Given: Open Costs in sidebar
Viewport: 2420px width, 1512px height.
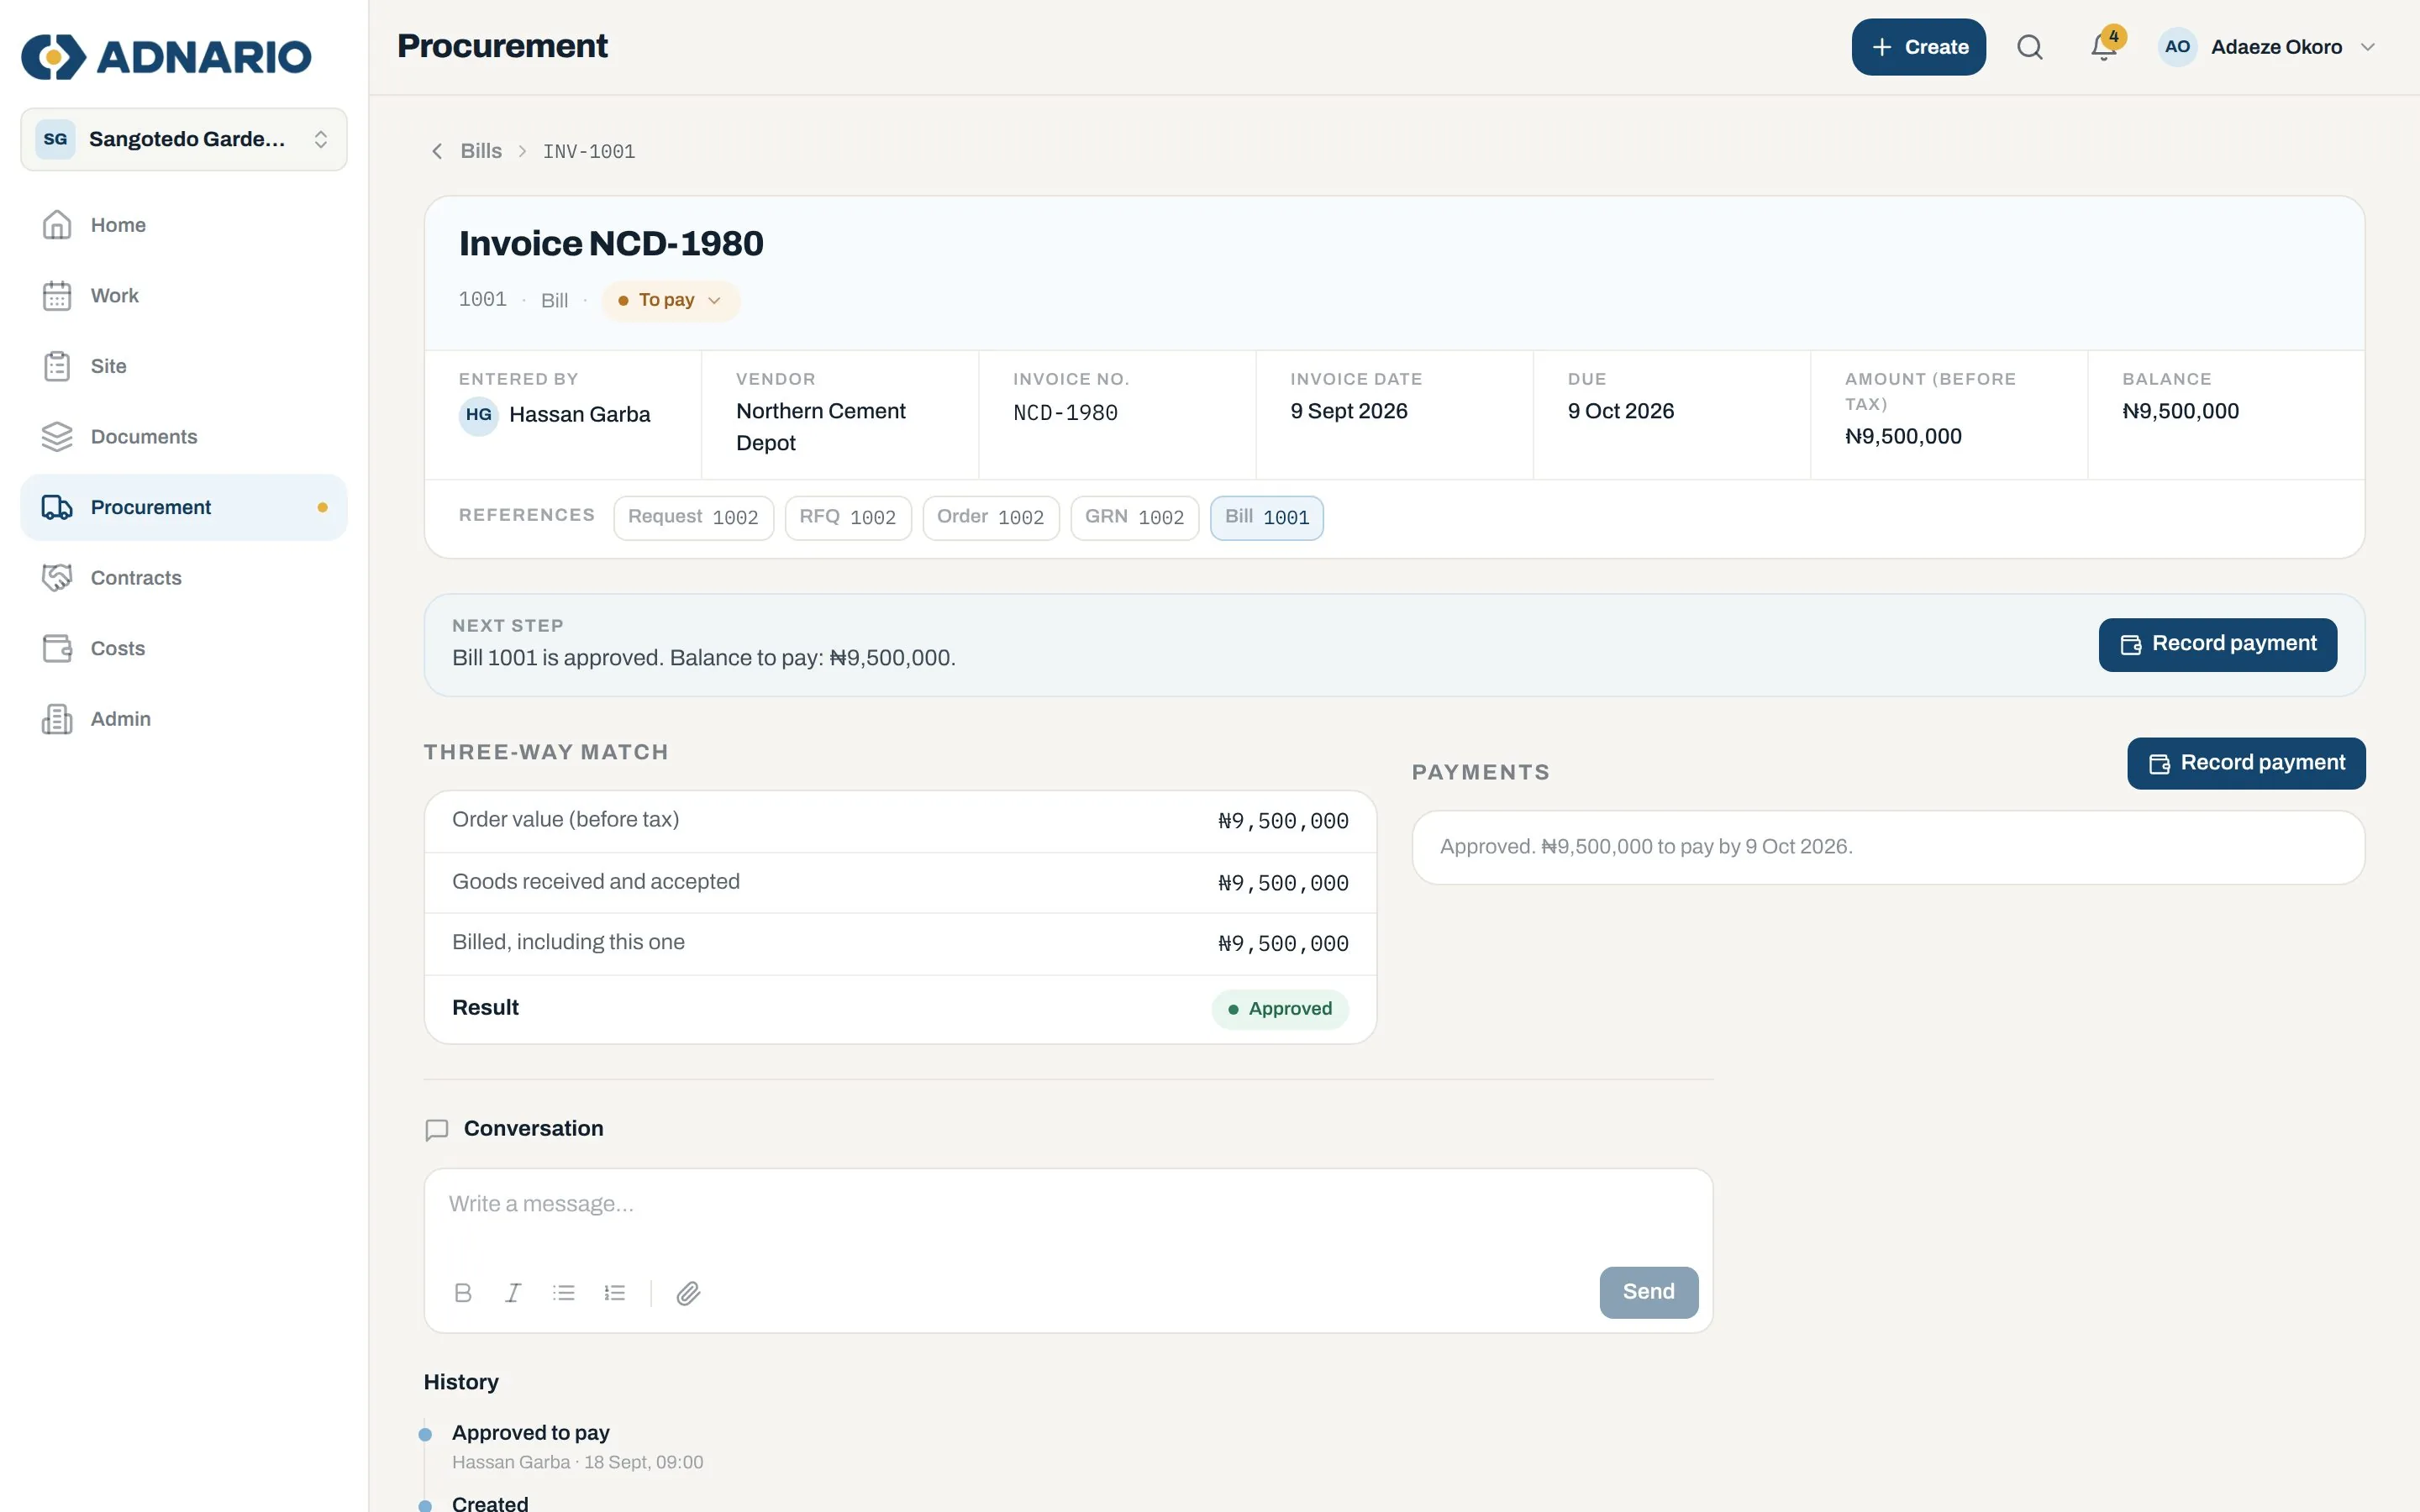Looking at the screenshot, I should (184, 648).
